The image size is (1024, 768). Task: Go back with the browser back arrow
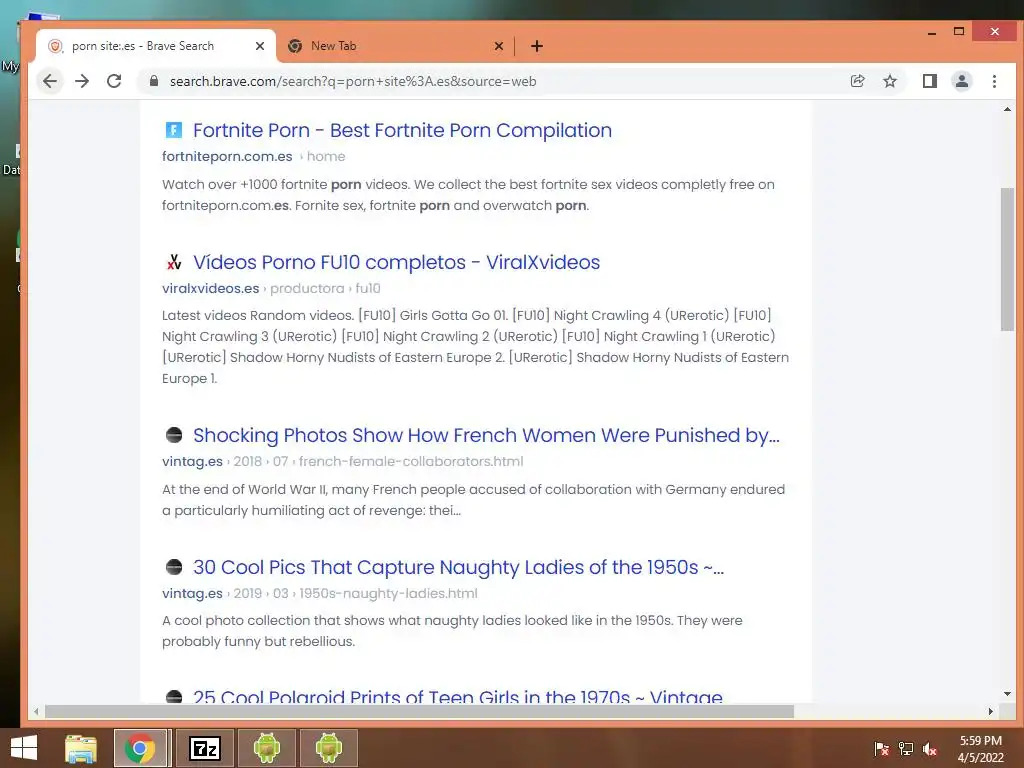50,81
